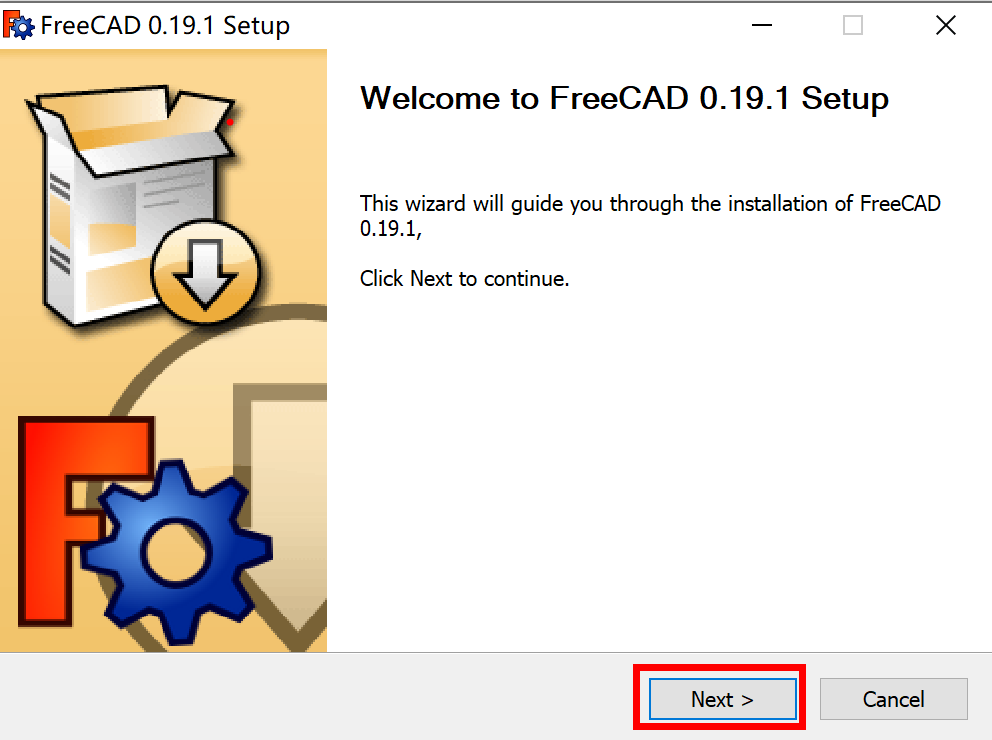Minimize the setup window
Viewport: 992px width, 740px height.
(x=761, y=24)
